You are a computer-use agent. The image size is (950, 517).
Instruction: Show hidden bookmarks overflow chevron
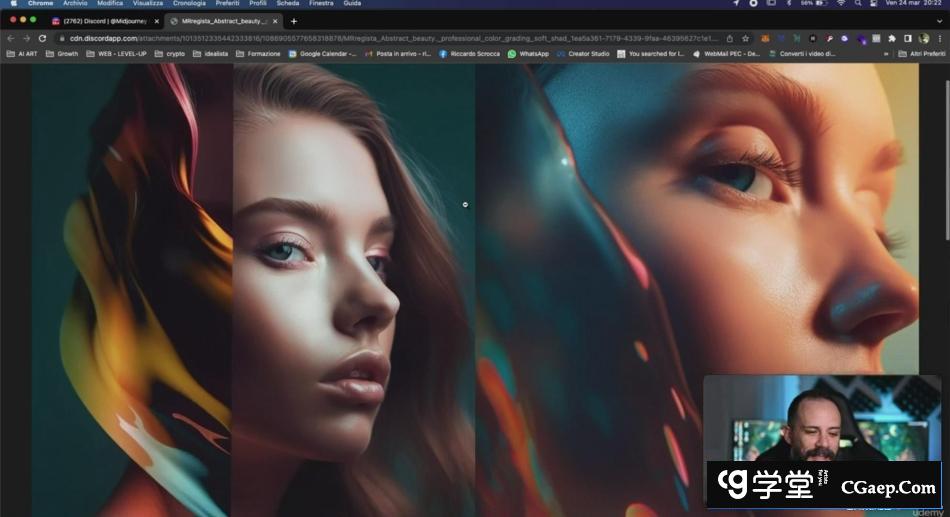click(x=886, y=54)
